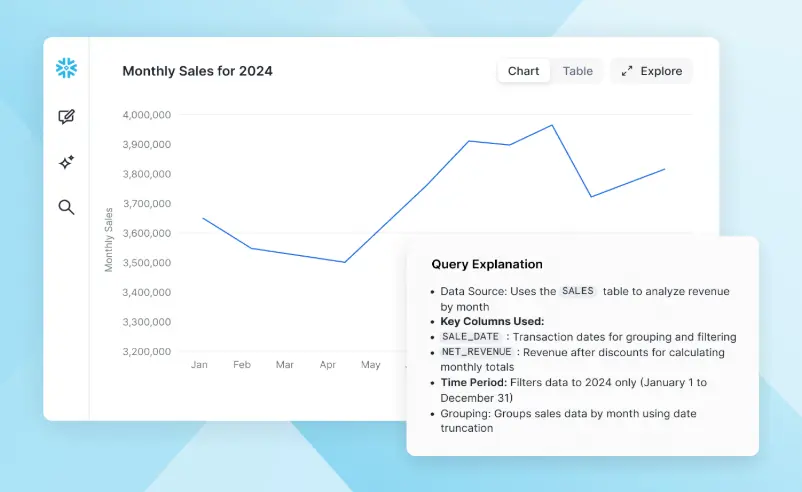
Task: Click the NET_REVENUE column tag
Action: [476, 352]
